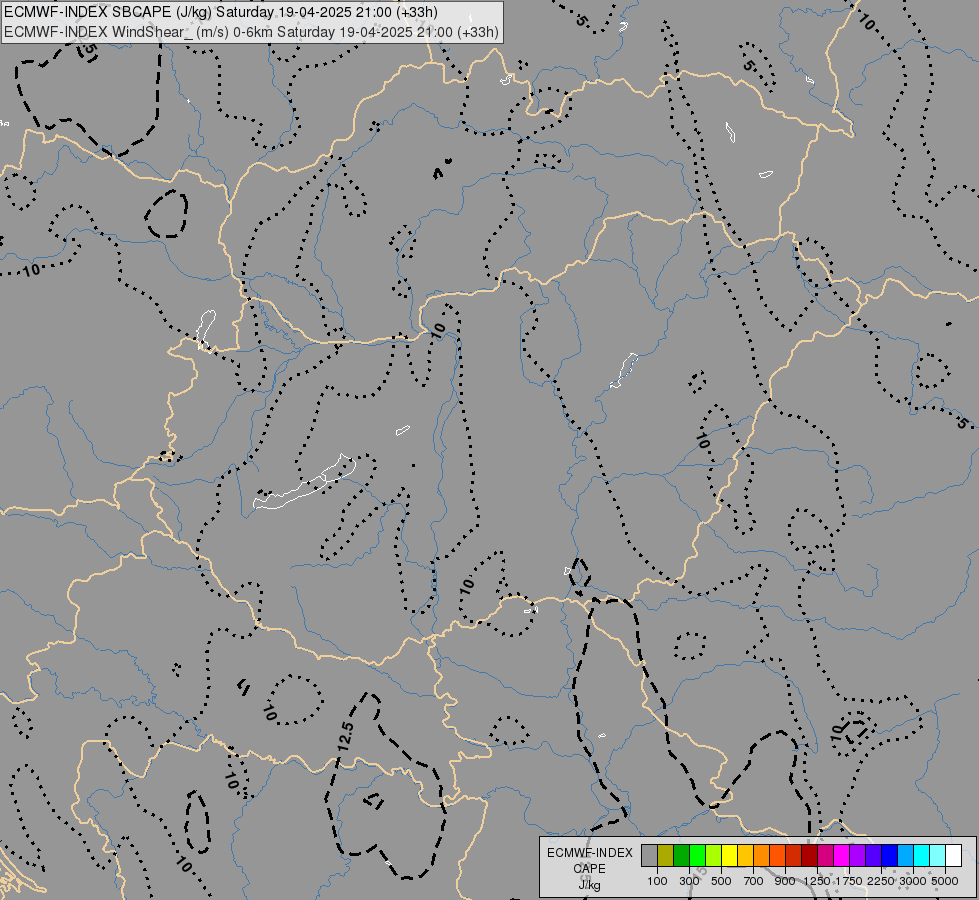This screenshot has height=900, width=979.
Task: Click the '500' legend scale value
Action: click(x=721, y=881)
